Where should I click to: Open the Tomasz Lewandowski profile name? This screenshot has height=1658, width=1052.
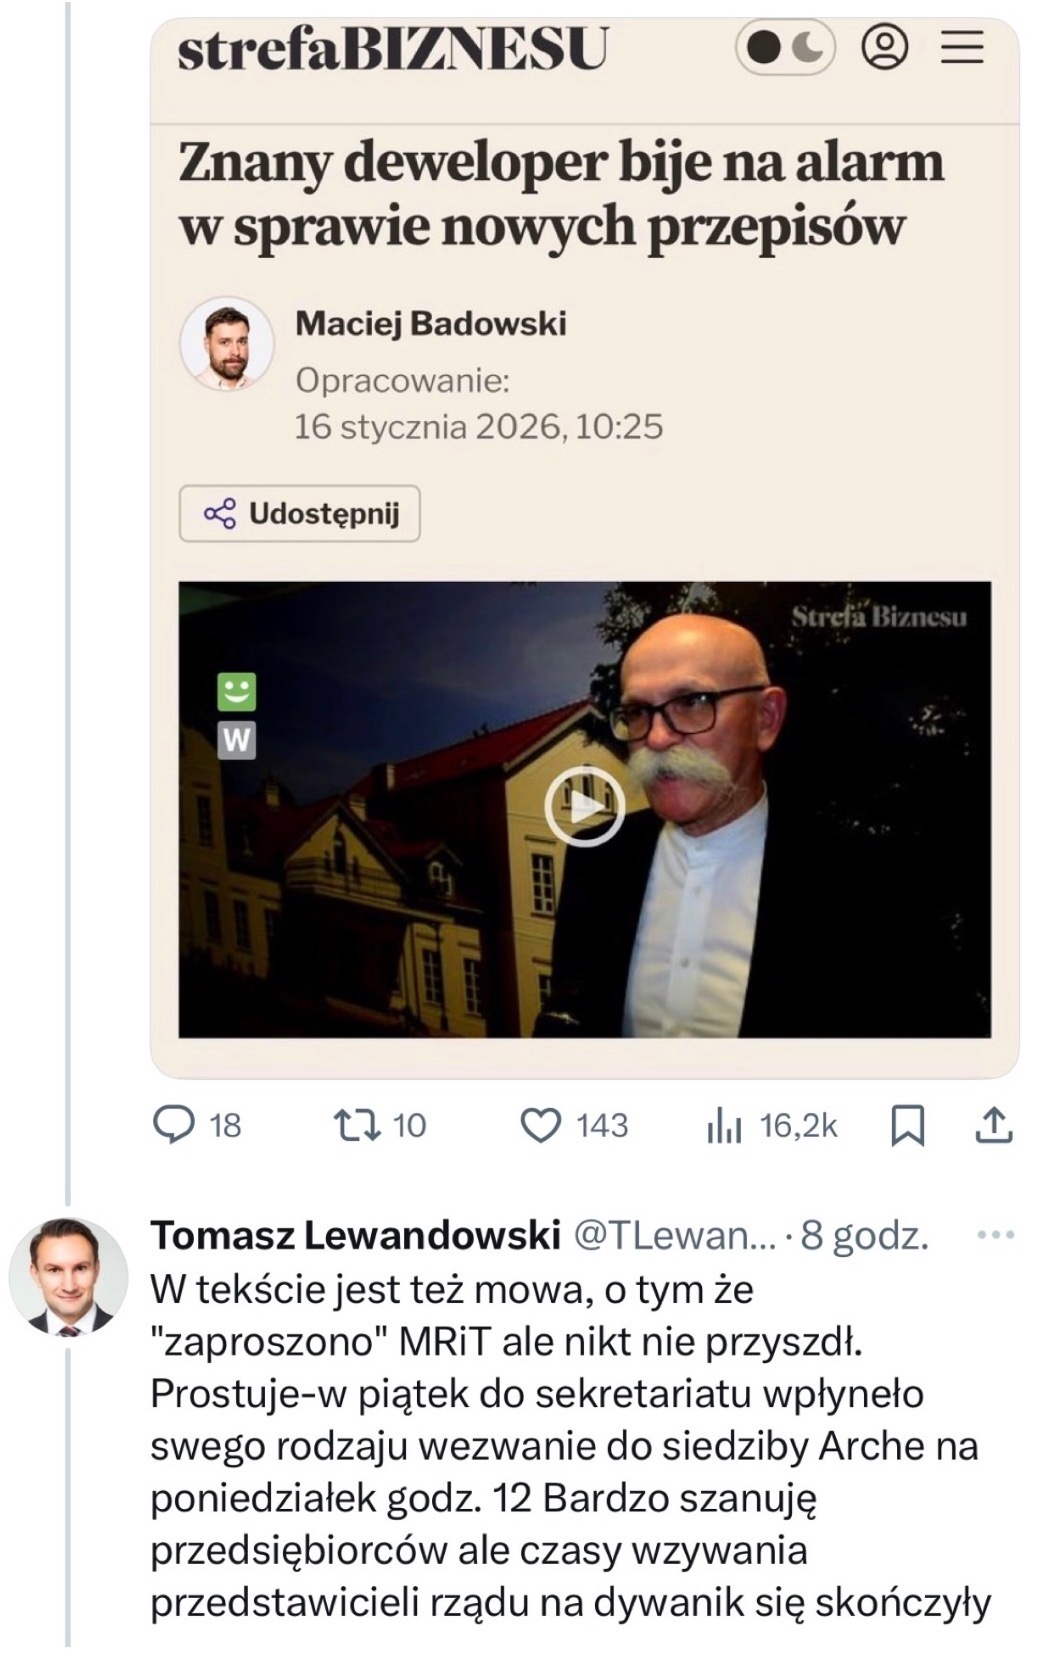[355, 1236]
